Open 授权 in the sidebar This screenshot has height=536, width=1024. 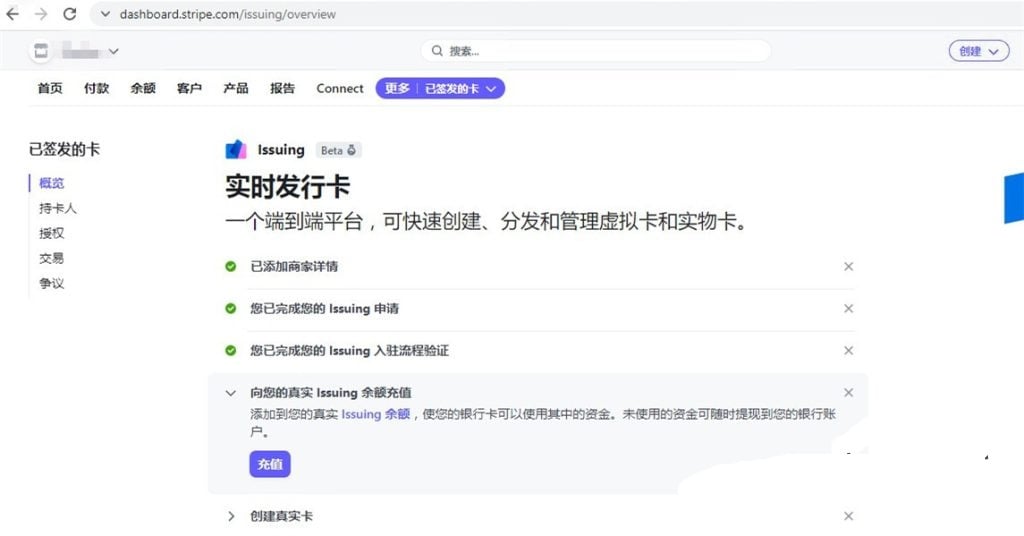coord(52,233)
